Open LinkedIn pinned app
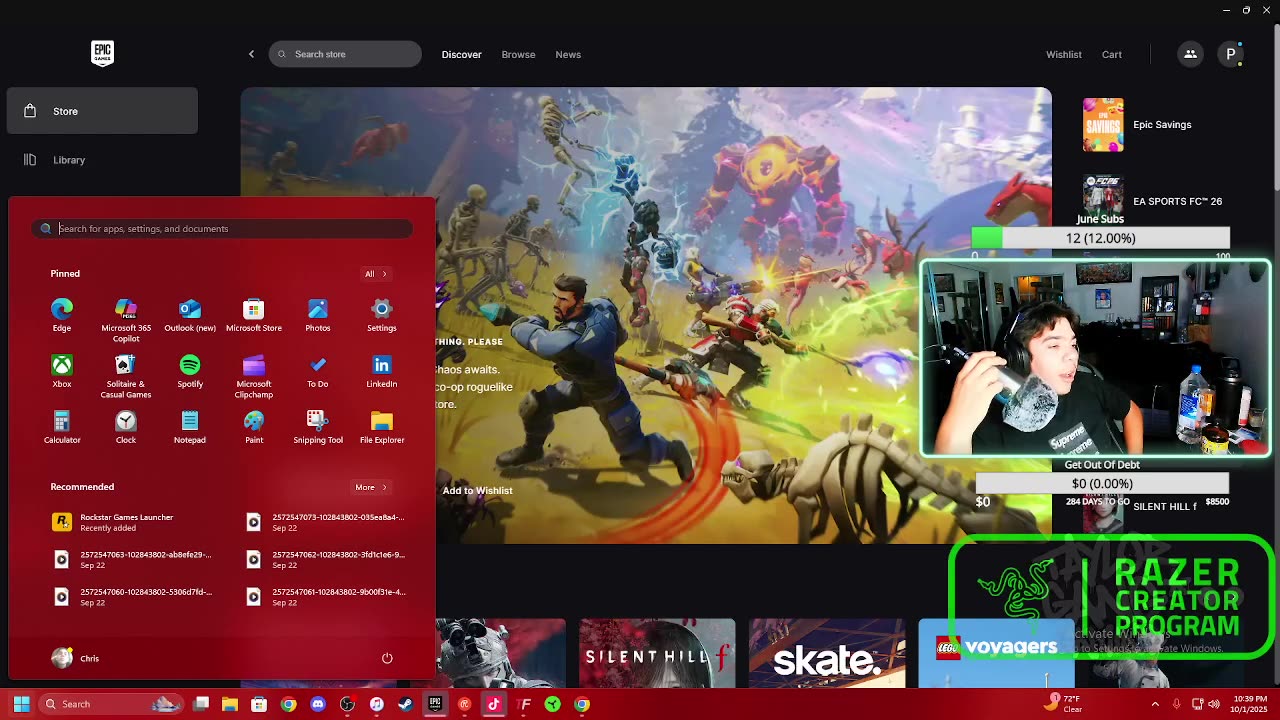 [x=382, y=370]
